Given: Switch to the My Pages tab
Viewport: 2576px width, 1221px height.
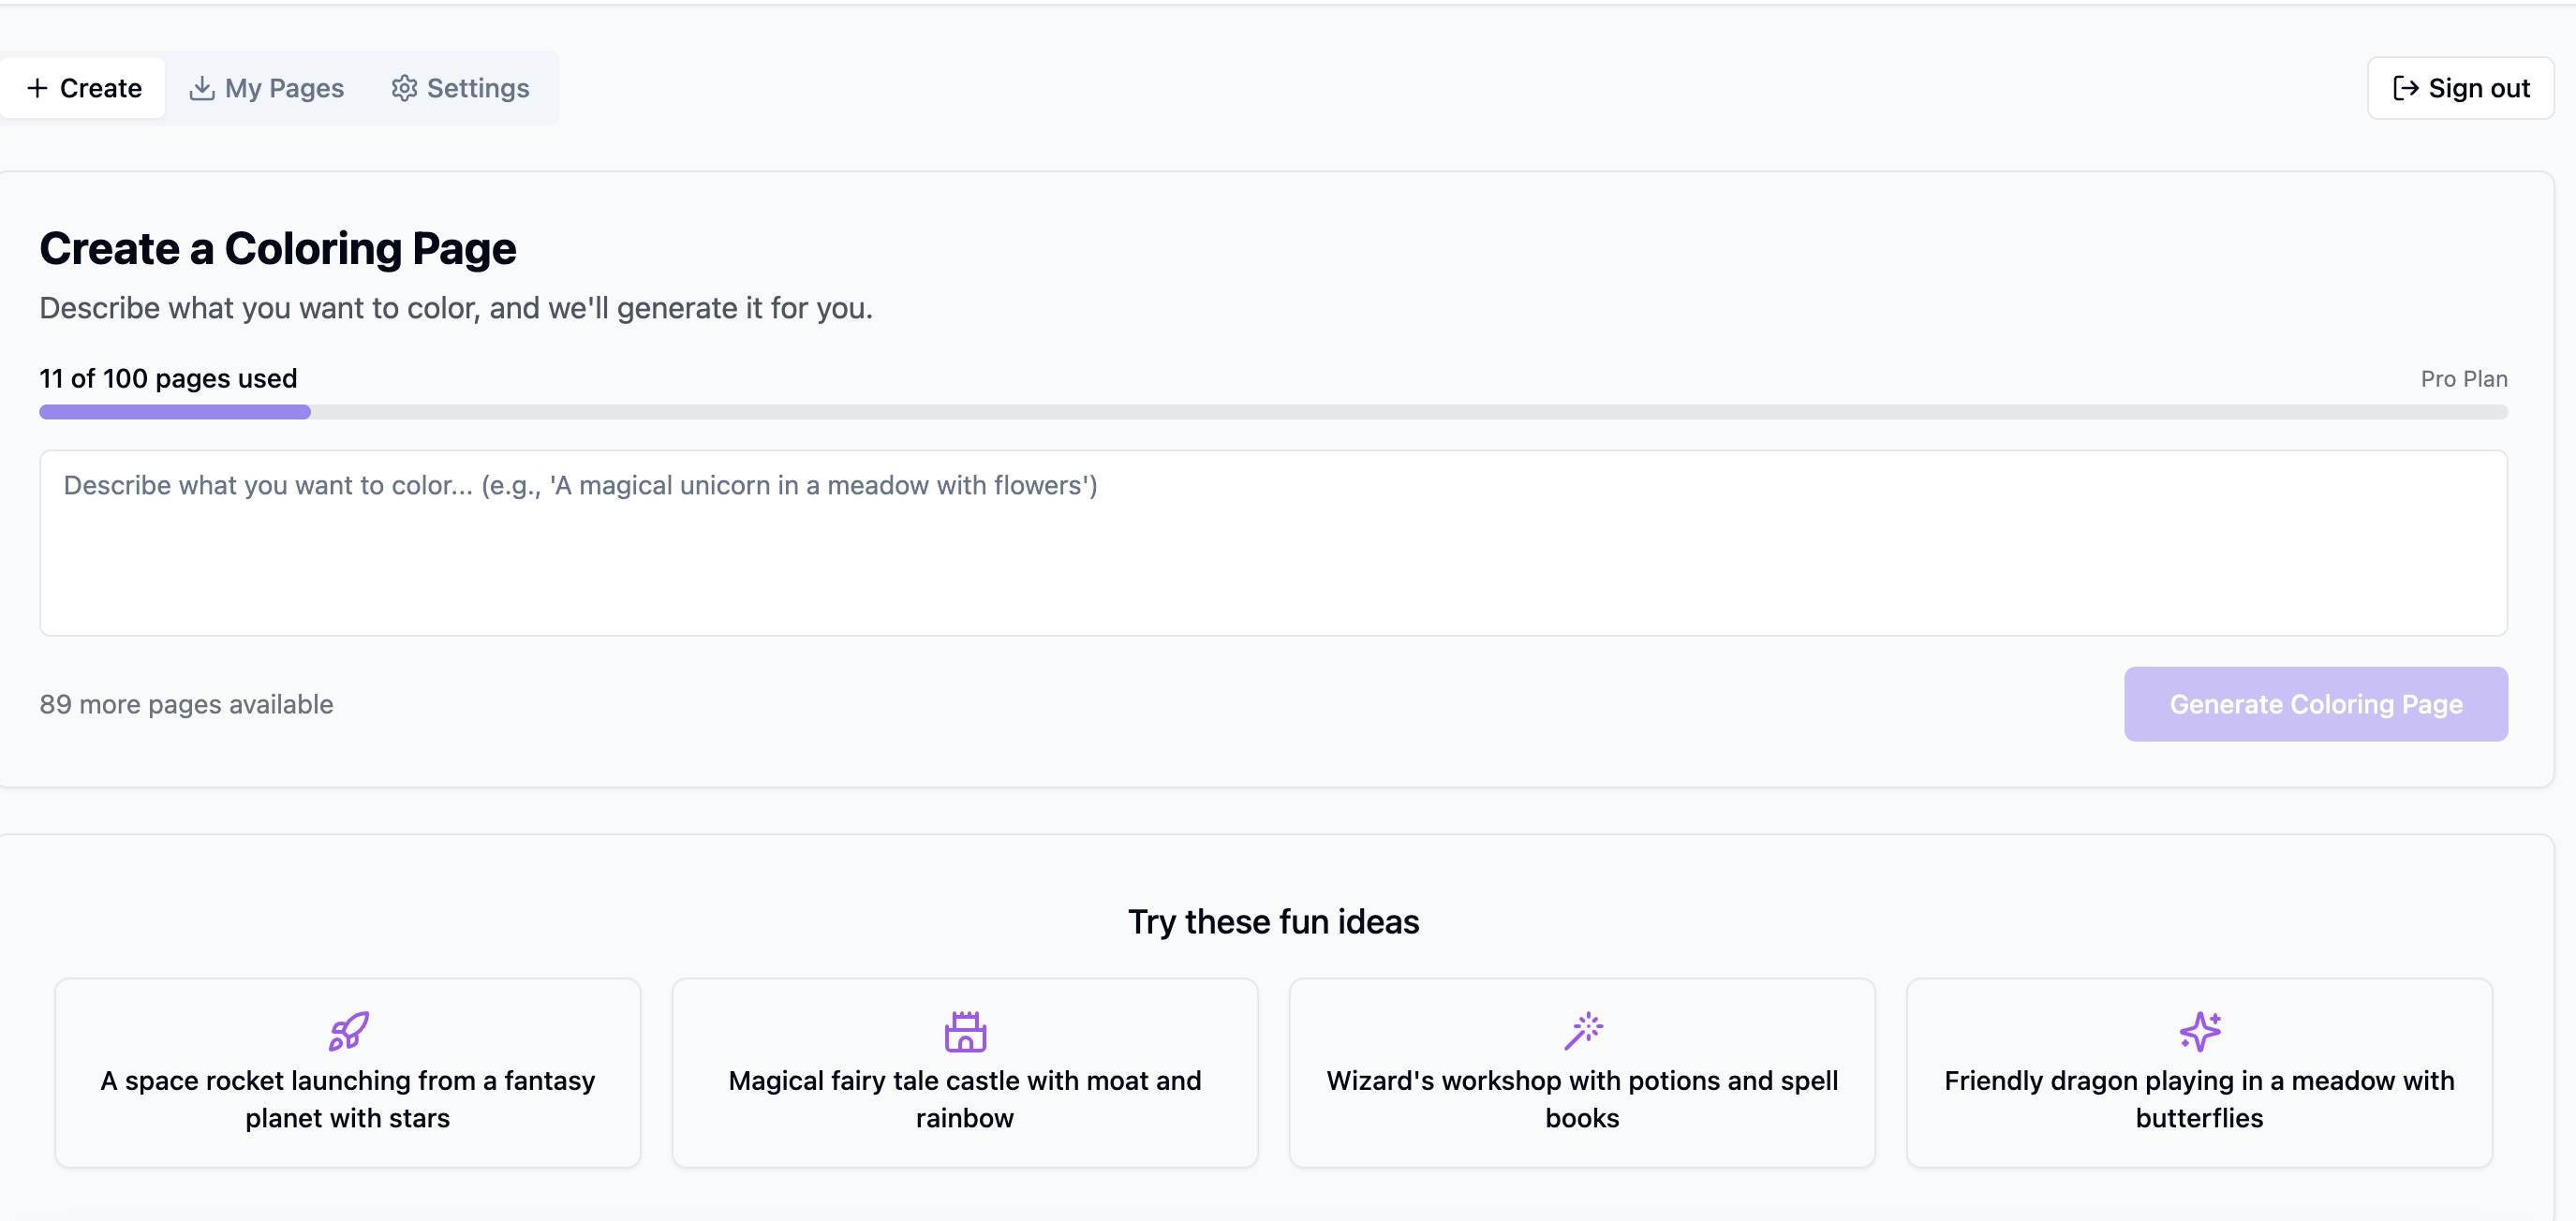Looking at the screenshot, I should pos(267,88).
